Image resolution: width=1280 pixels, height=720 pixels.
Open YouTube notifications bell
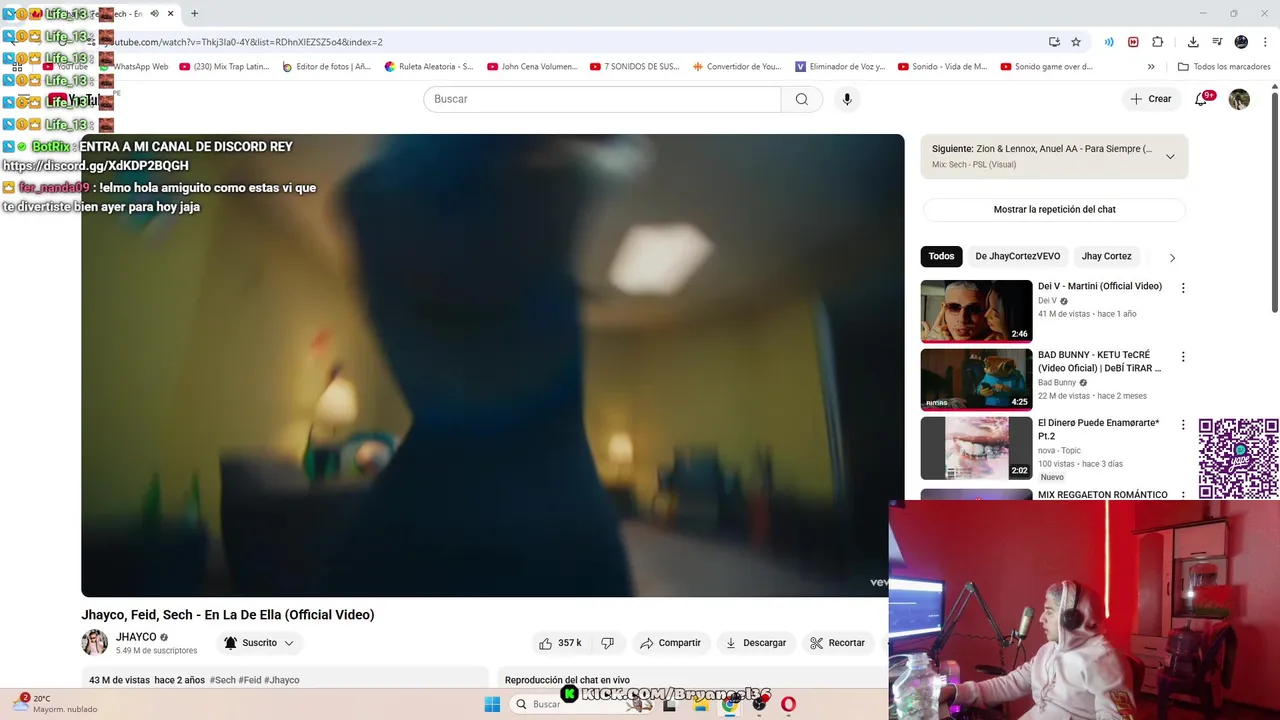point(1202,99)
